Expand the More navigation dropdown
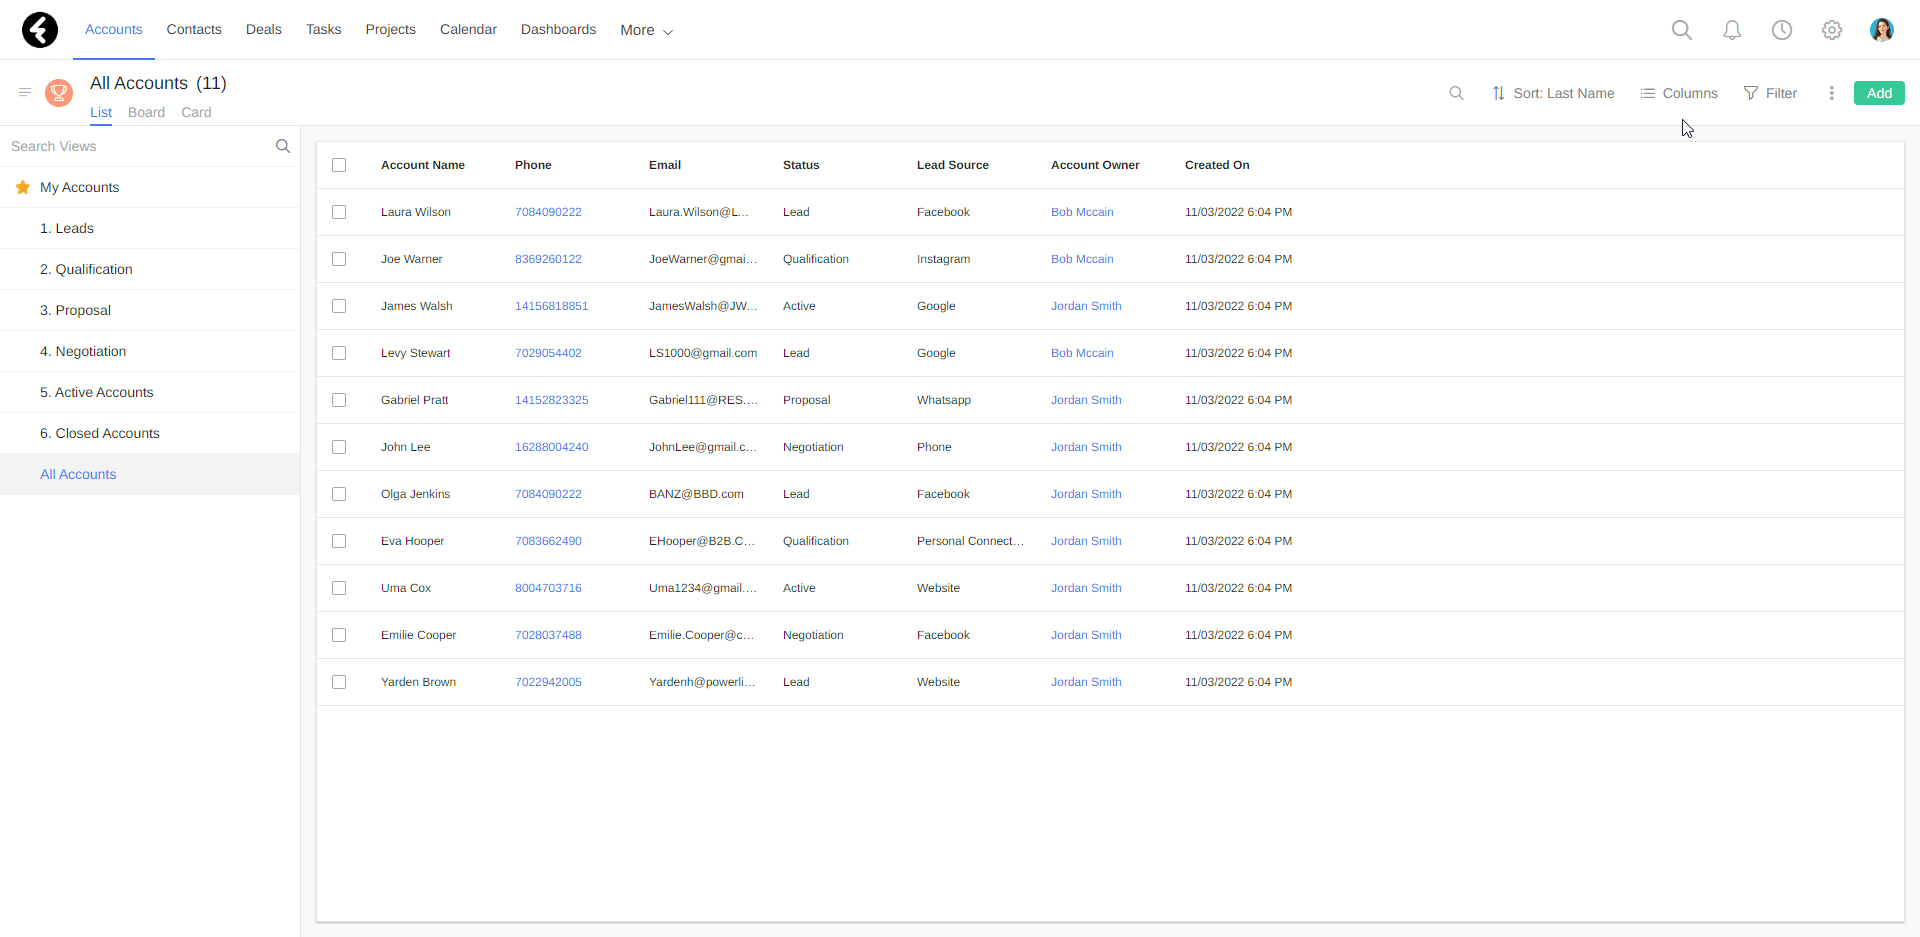Screen dimensions: 1920x937 (x=646, y=30)
